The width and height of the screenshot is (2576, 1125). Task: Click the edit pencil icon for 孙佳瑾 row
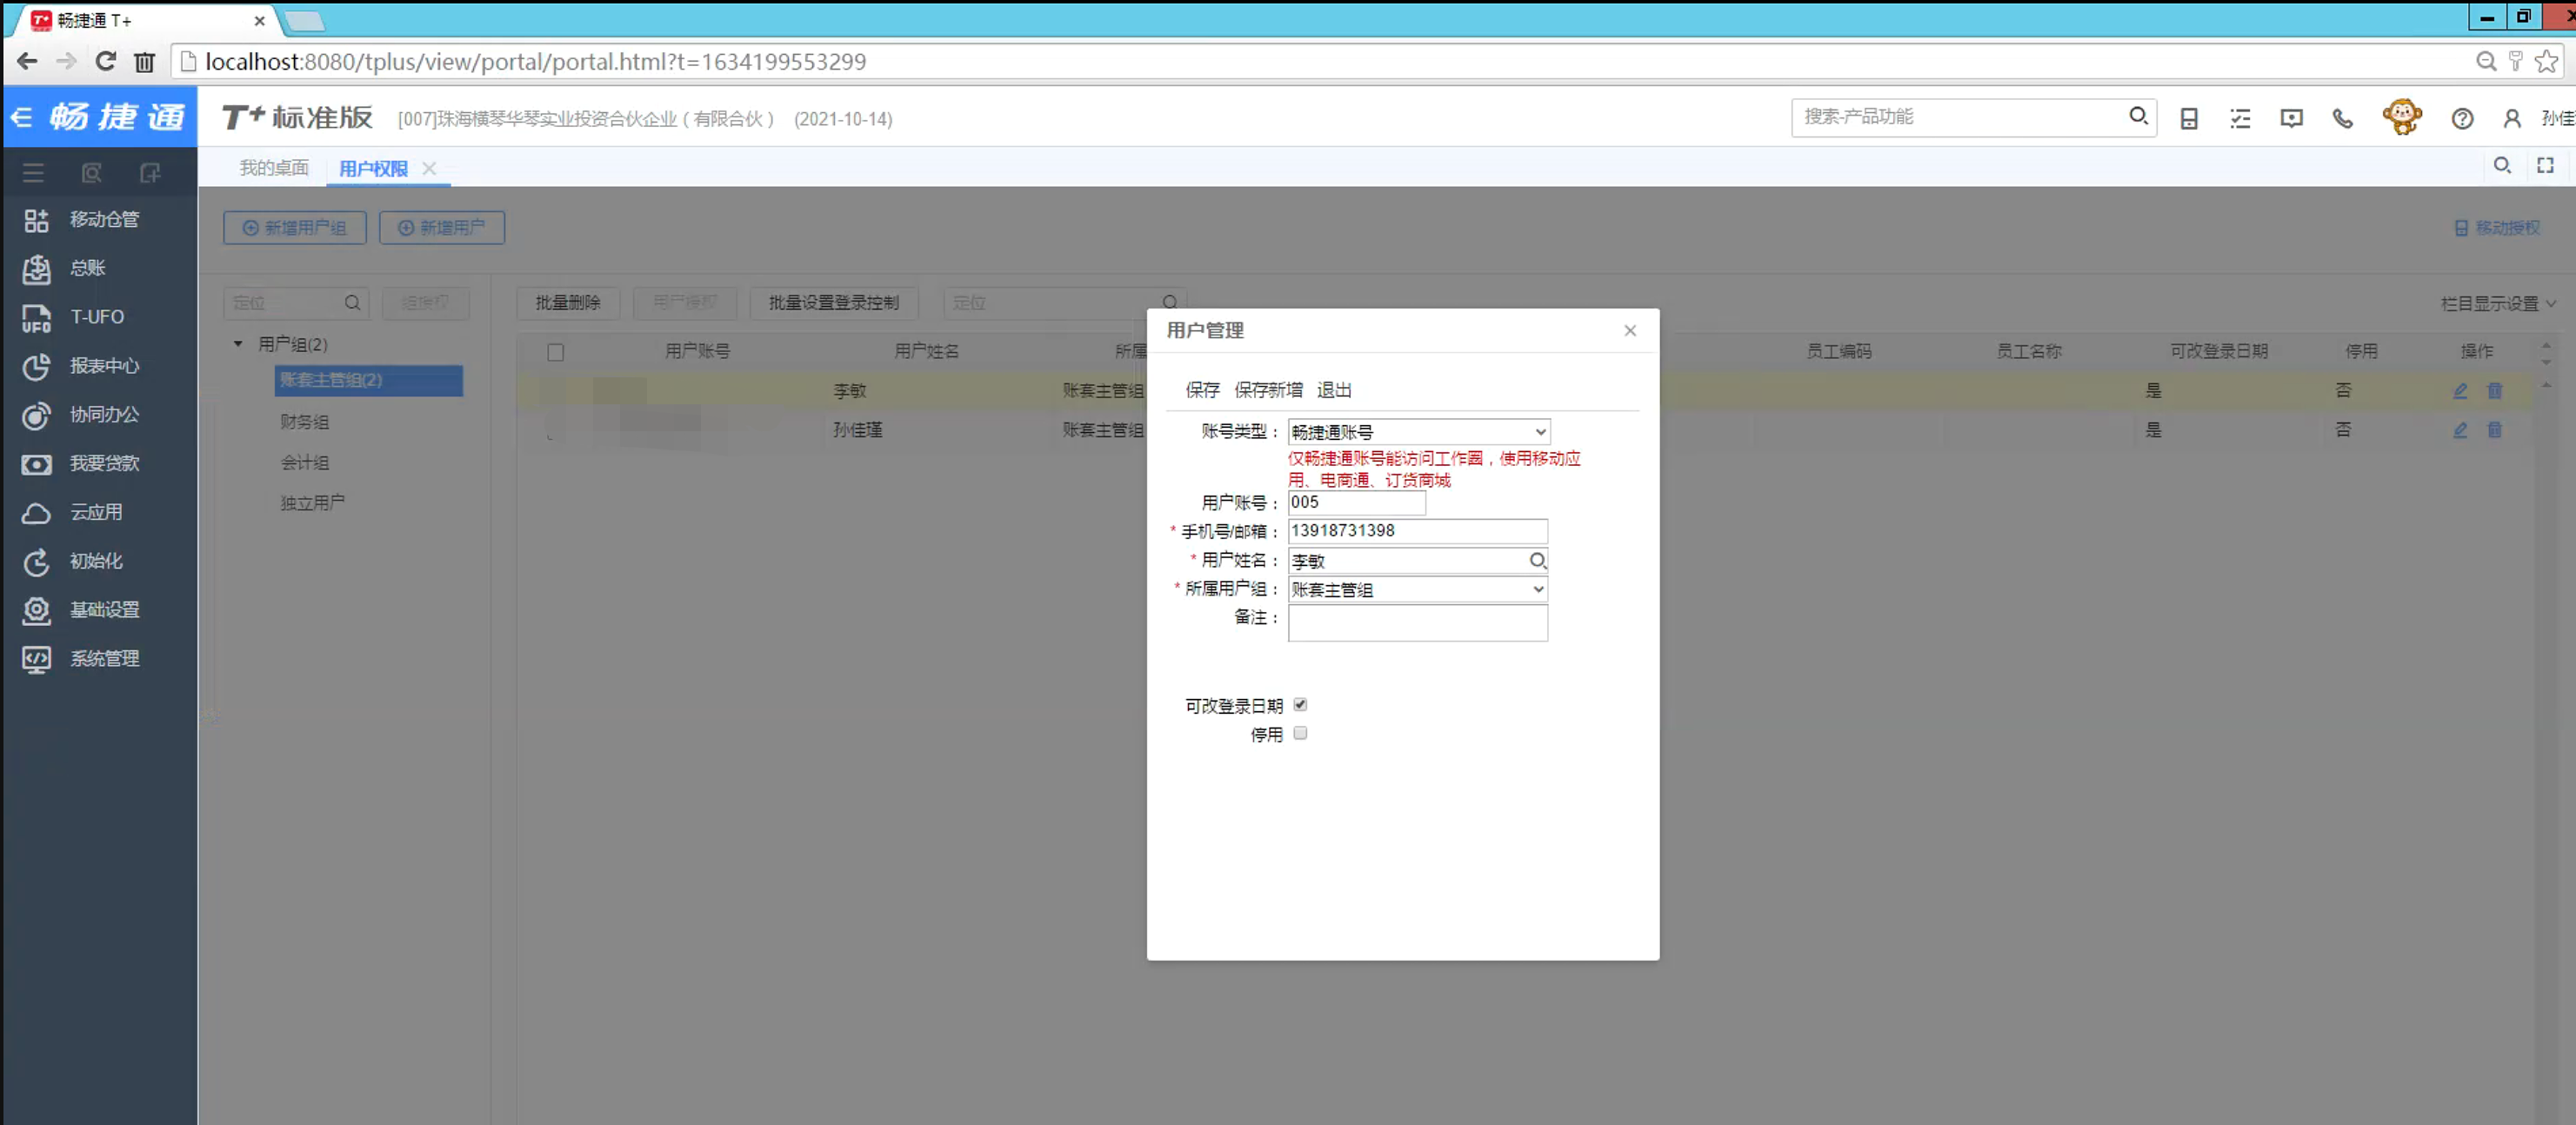tap(2460, 430)
